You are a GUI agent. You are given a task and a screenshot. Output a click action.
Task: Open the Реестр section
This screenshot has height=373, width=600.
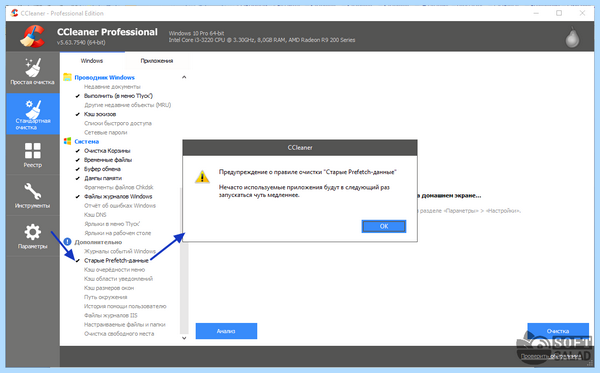click(33, 155)
